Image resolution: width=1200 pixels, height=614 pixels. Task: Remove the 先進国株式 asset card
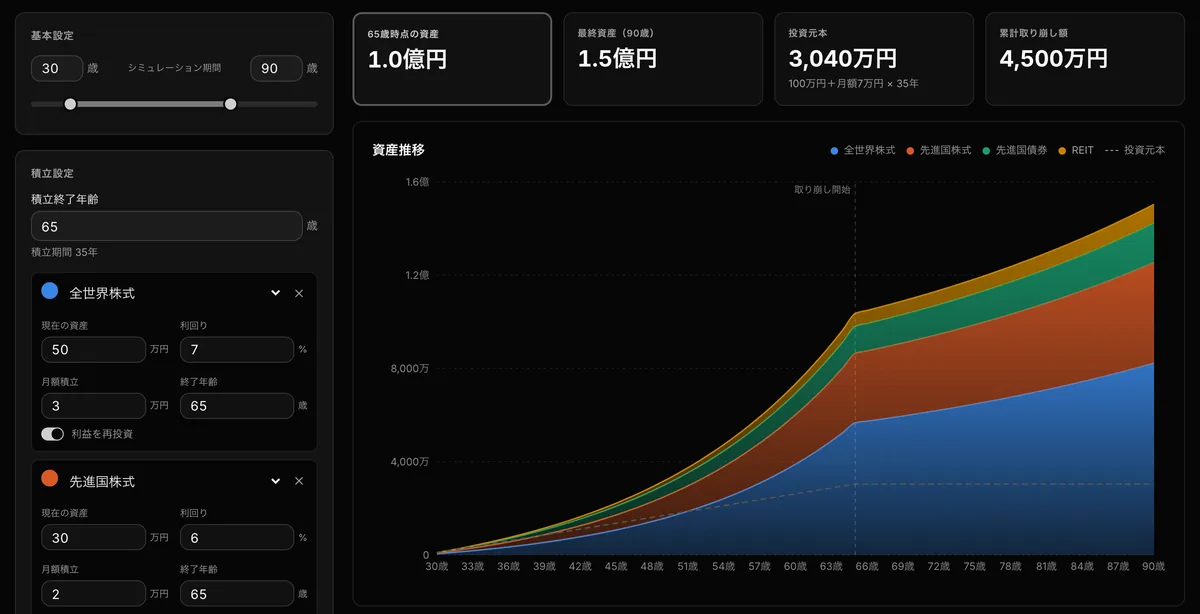point(299,481)
